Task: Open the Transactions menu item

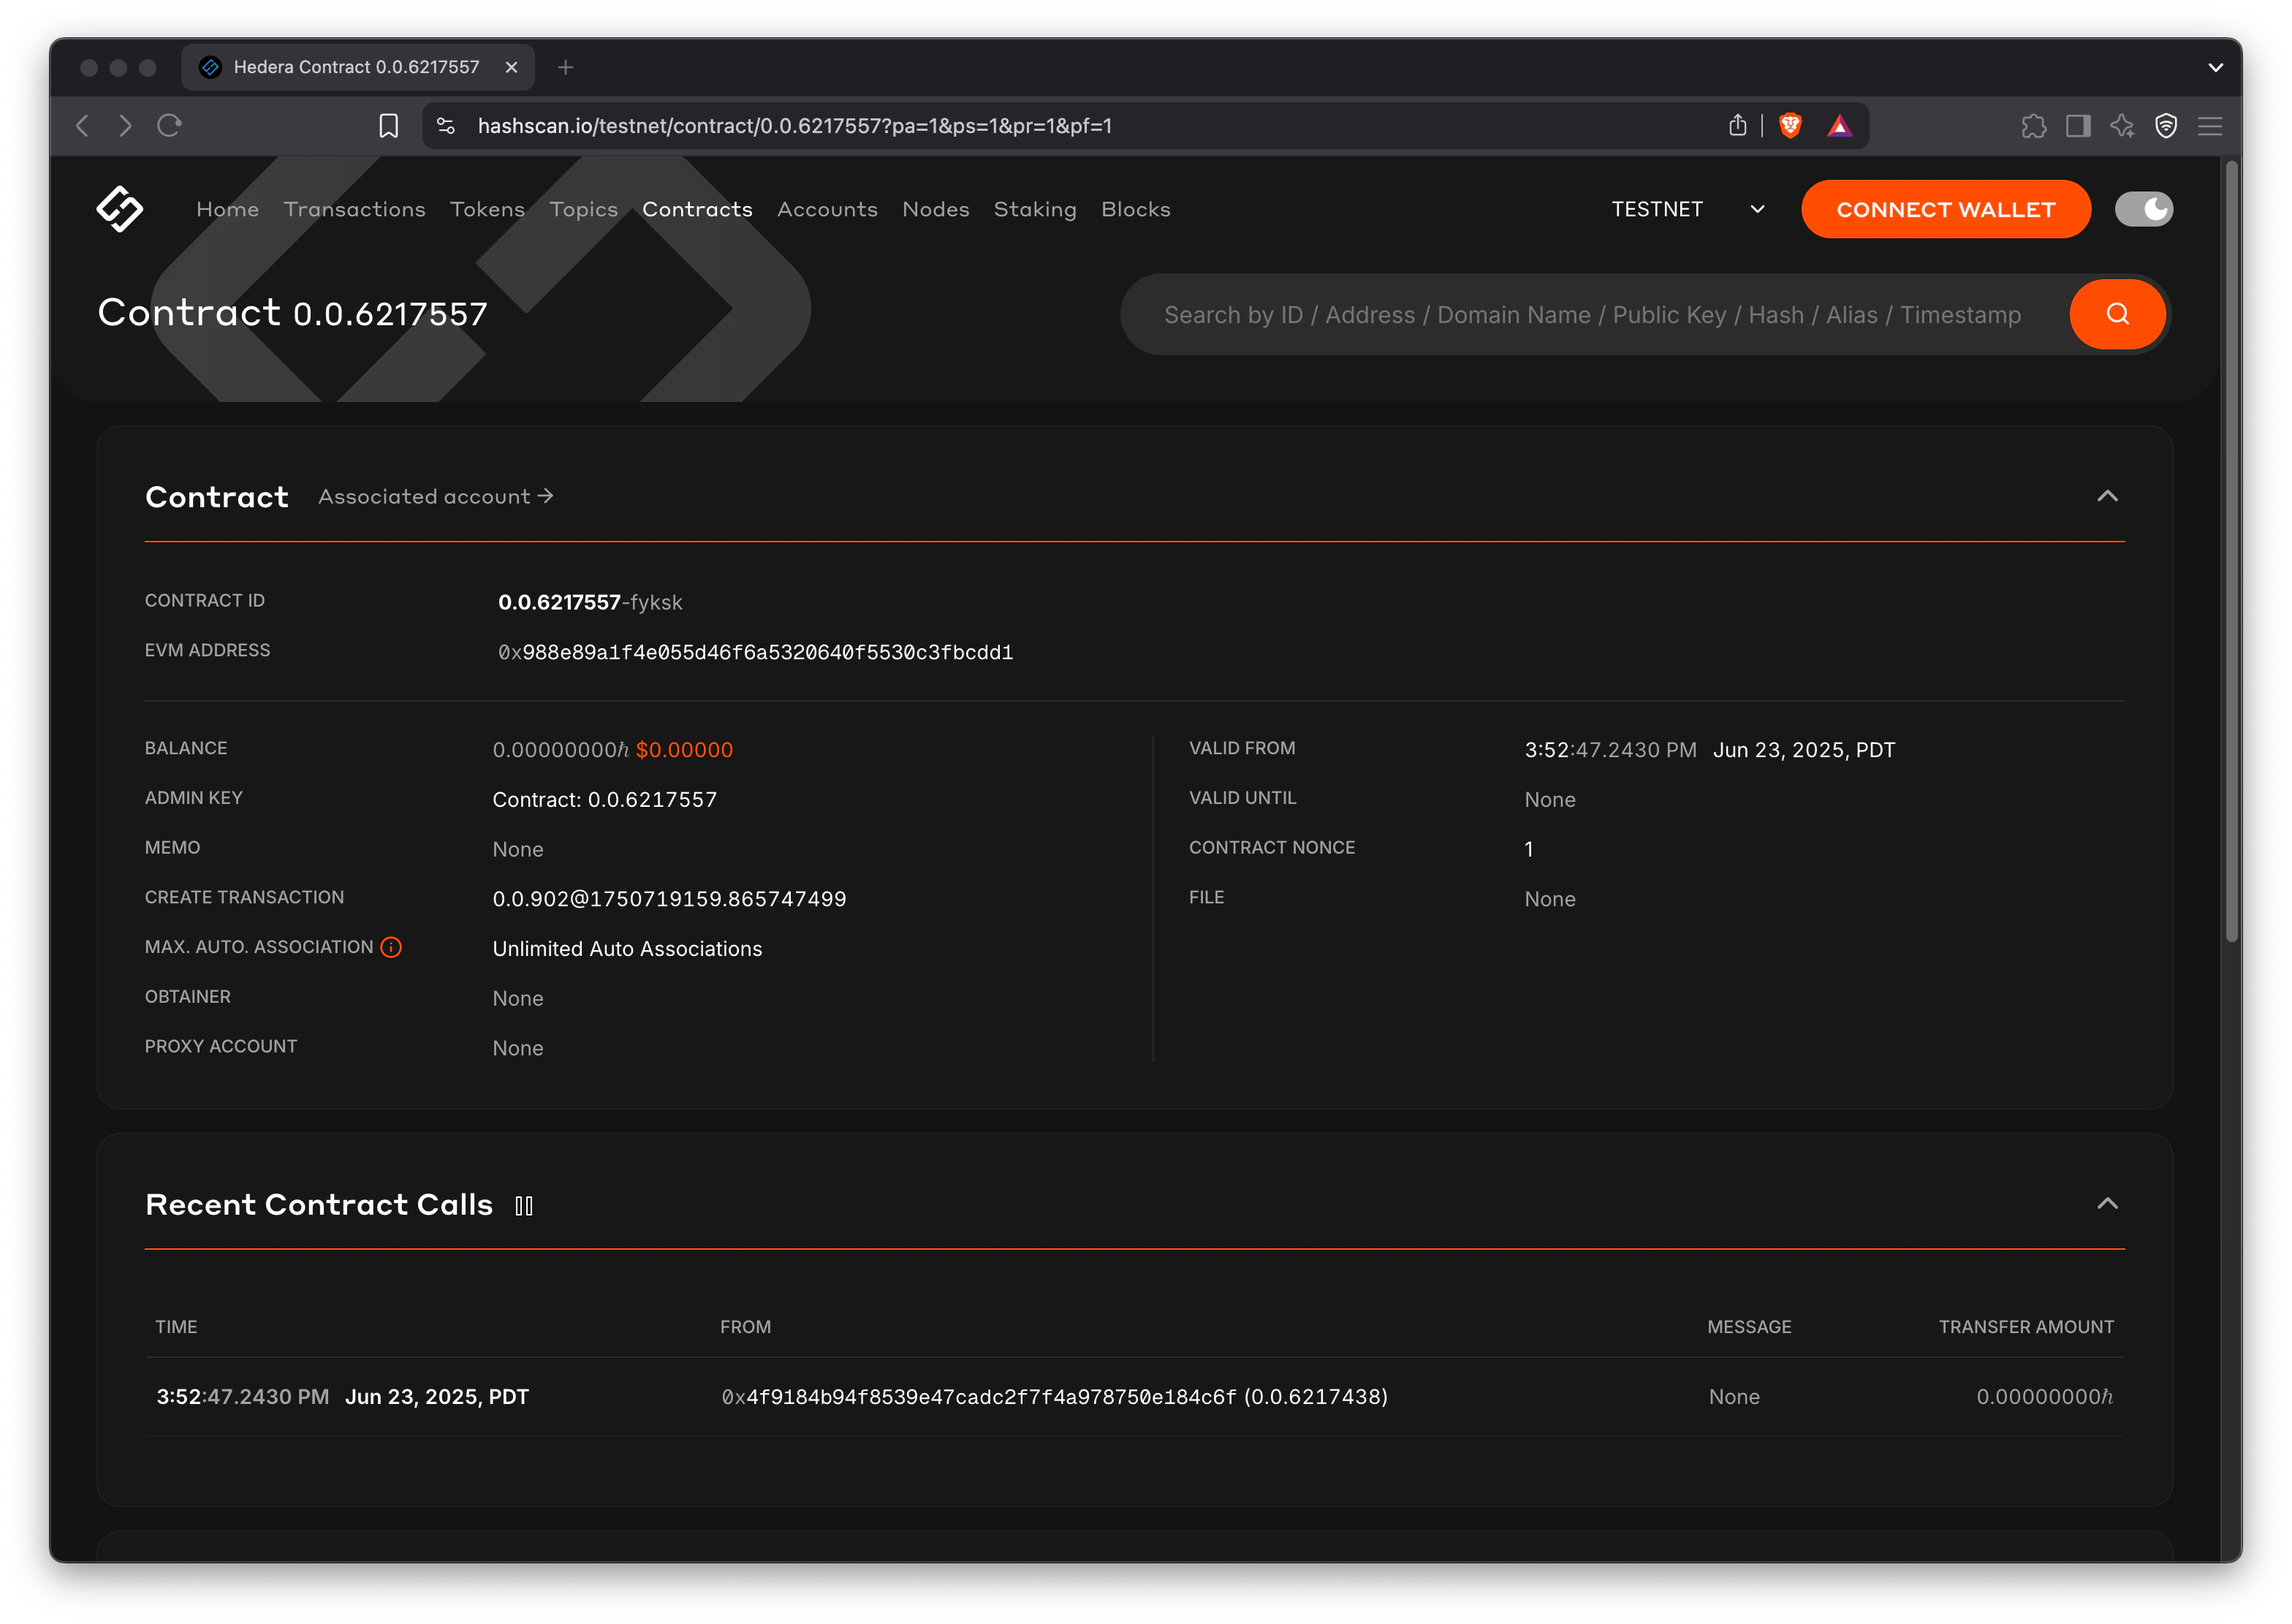Action: (x=354, y=209)
